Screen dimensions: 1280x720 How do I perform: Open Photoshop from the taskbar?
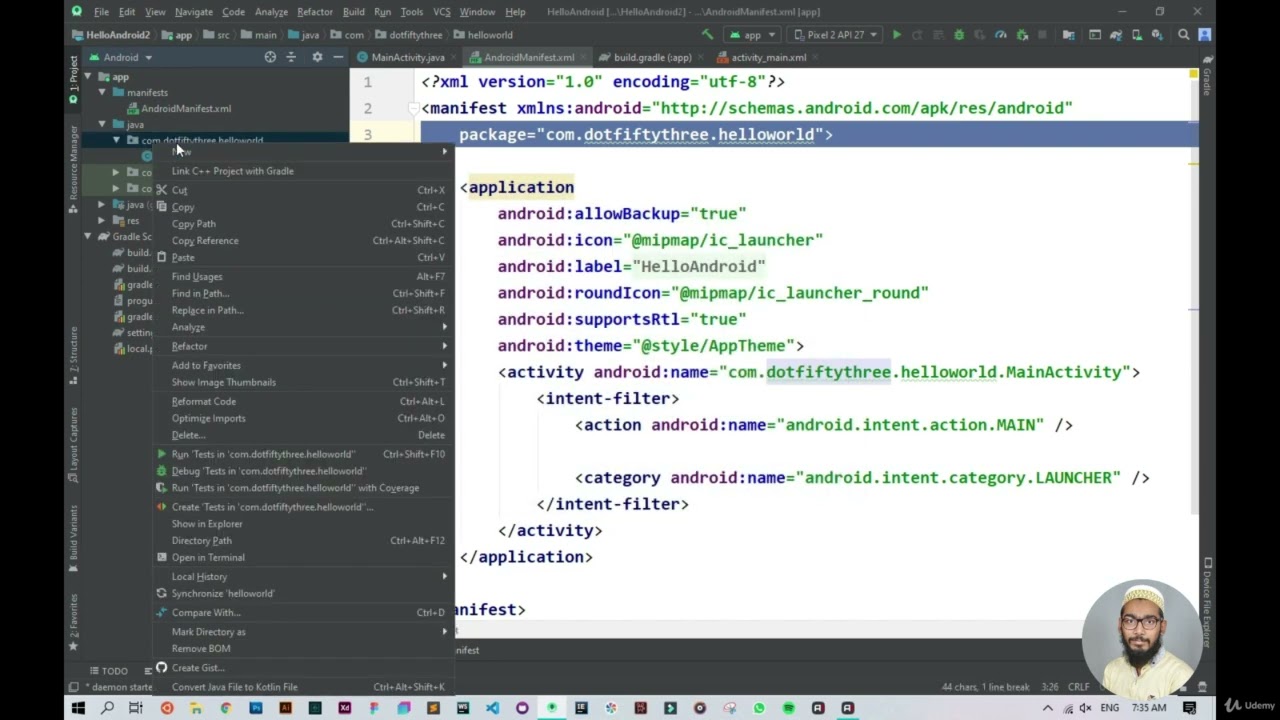(x=256, y=708)
